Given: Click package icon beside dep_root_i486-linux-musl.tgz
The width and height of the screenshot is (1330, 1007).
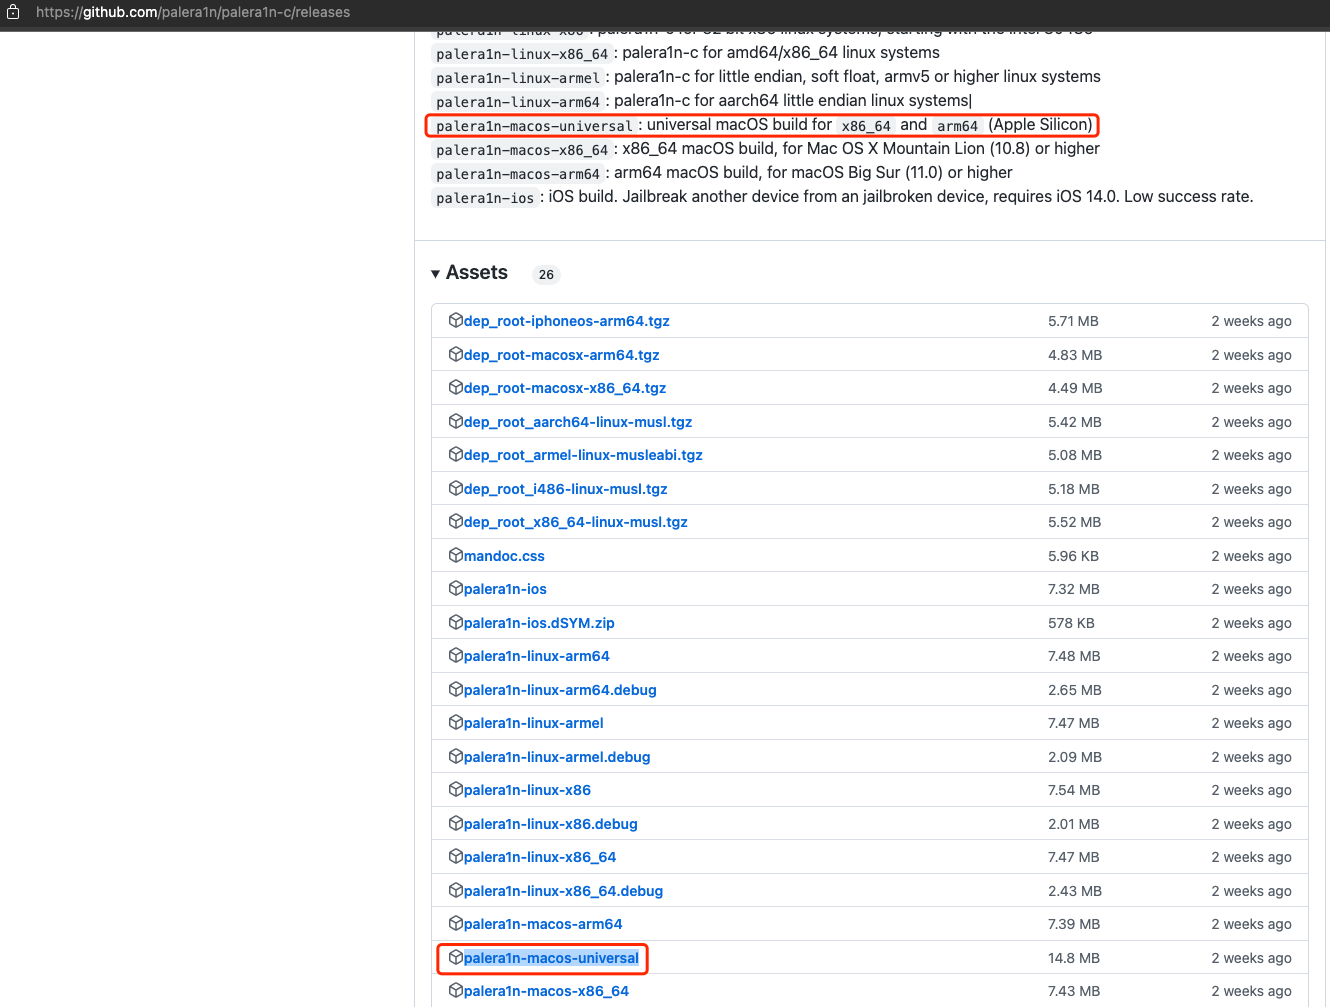Looking at the screenshot, I should [456, 488].
